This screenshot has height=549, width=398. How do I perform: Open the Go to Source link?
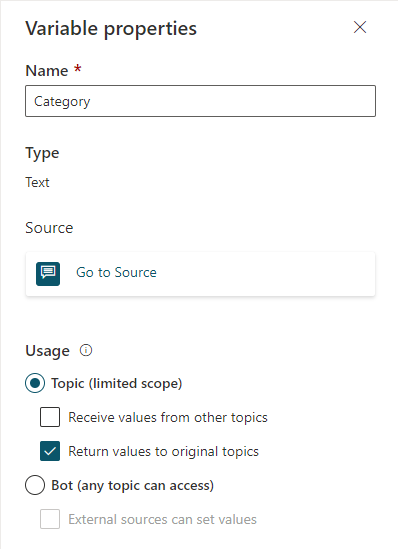(x=116, y=272)
